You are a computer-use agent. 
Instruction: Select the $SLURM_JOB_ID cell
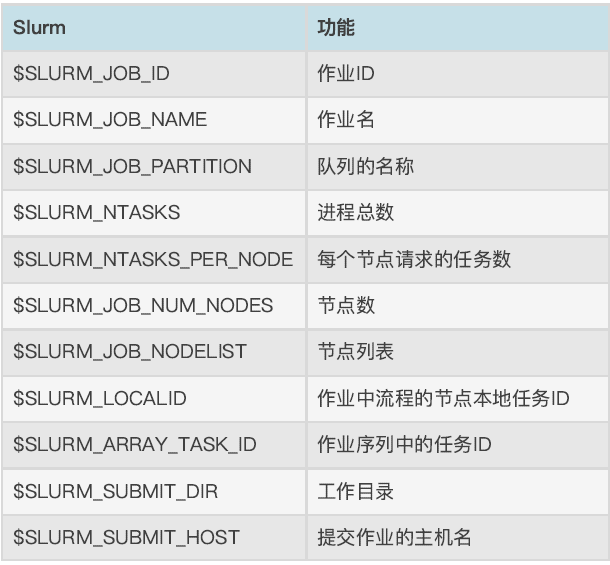154,74
